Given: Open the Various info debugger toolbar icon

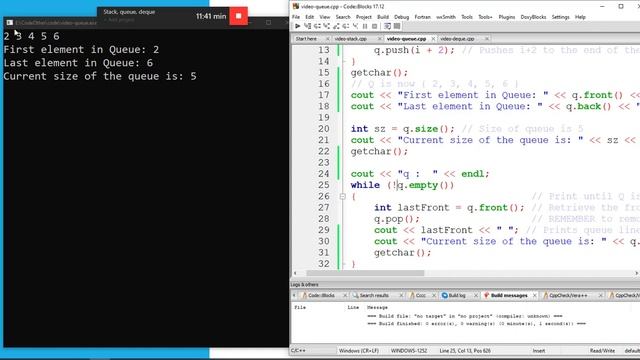Looking at the screenshot, I should 397,26.
